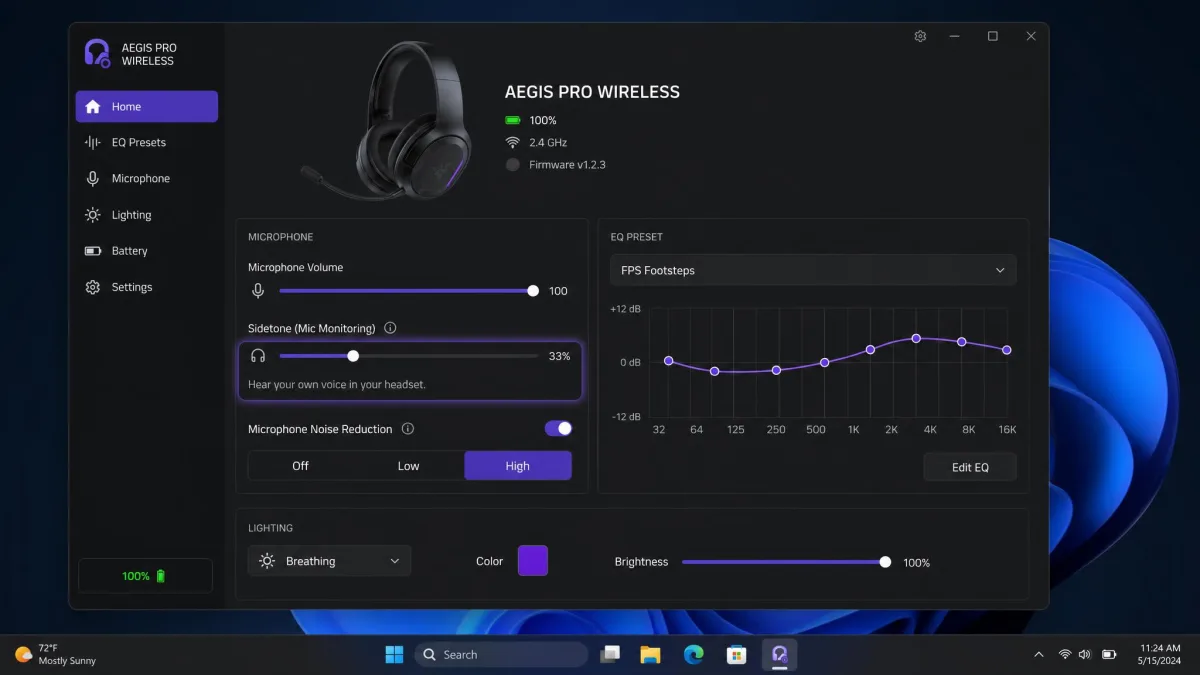The image size is (1200, 675).
Task: Set noise reduction to High
Action: click(518, 466)
